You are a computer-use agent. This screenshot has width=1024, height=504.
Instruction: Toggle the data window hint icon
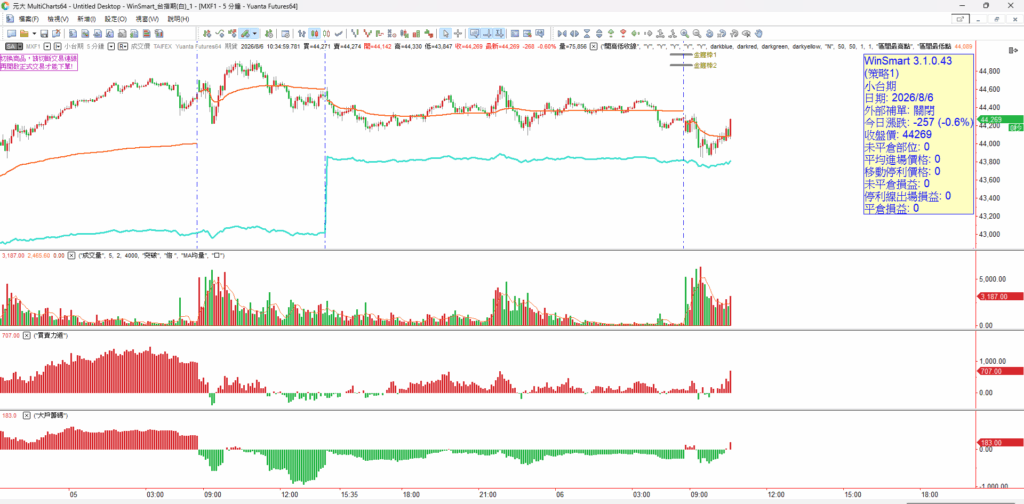[x=475, y=33]
